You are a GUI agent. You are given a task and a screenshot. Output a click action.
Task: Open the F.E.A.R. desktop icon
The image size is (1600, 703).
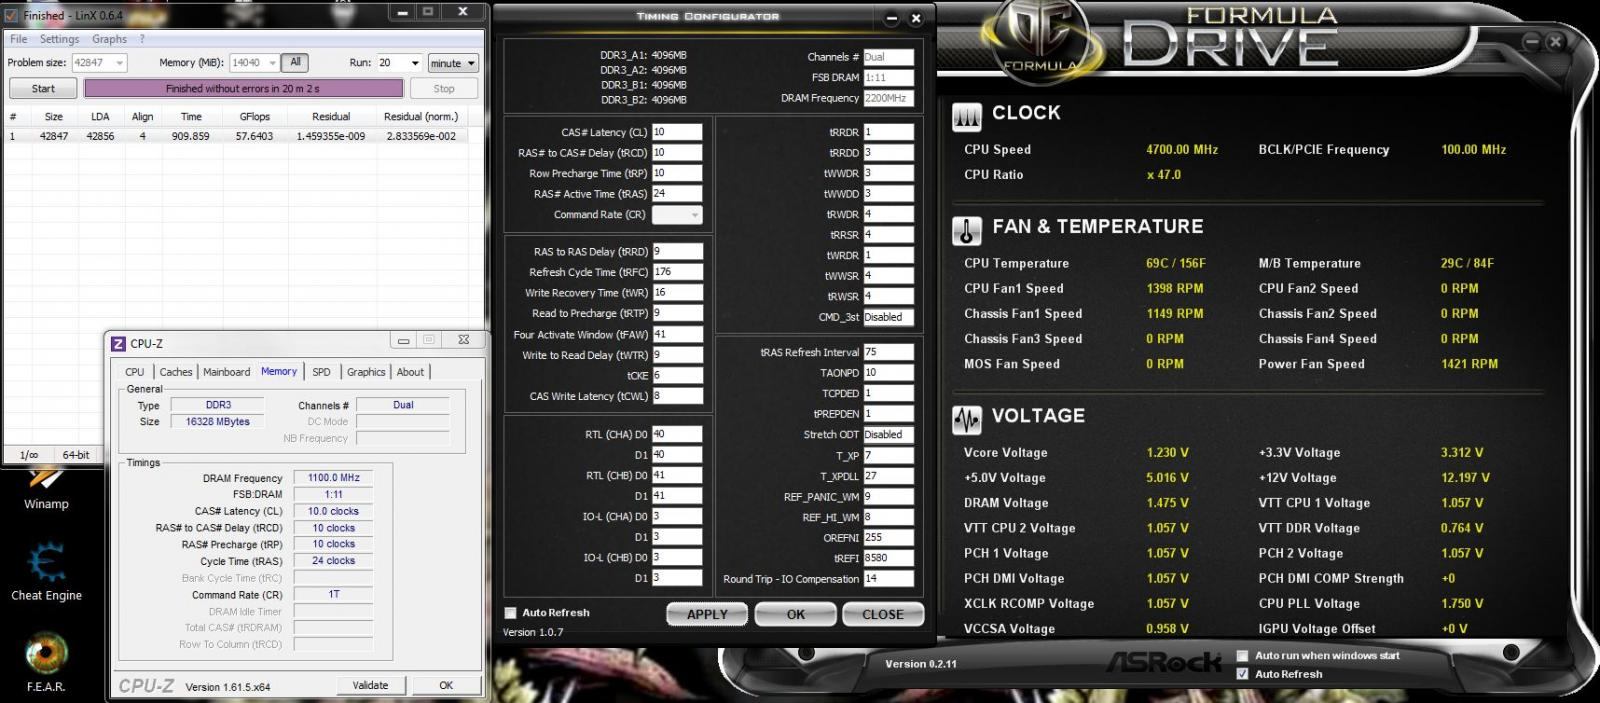coord(46,662)
